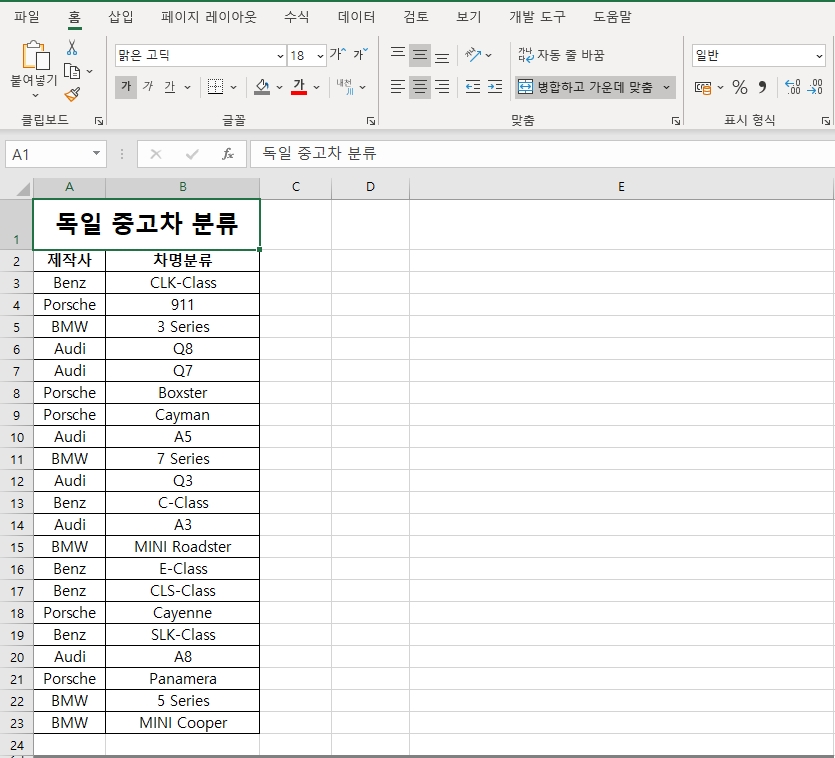Screen dimensions: 835x758
Task: Toggle 자동 줄 바꿈 wrap text
Action: coord(561,55)
